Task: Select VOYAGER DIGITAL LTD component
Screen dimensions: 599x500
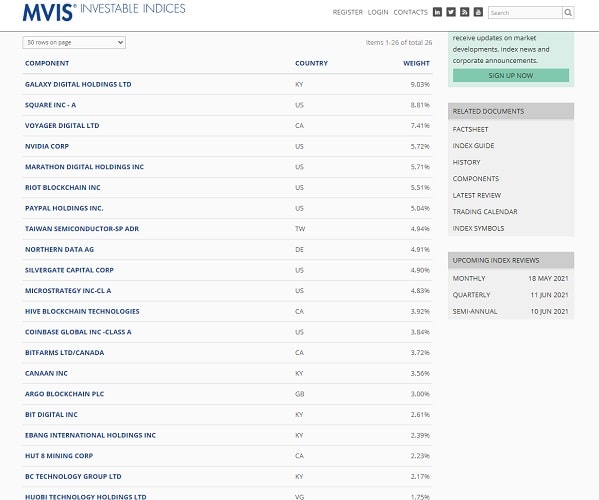Action: pyautogui.click(x=62, y=126)
